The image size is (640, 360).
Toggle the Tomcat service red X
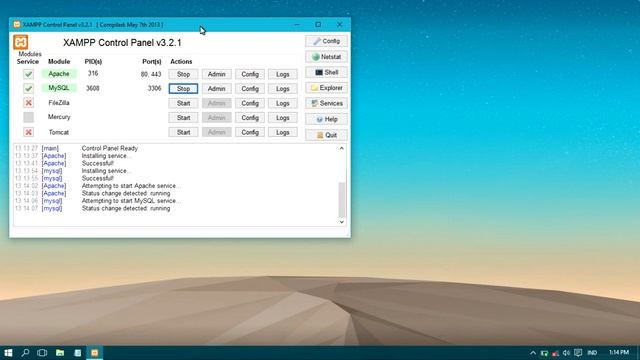click(x=28, y=132)
